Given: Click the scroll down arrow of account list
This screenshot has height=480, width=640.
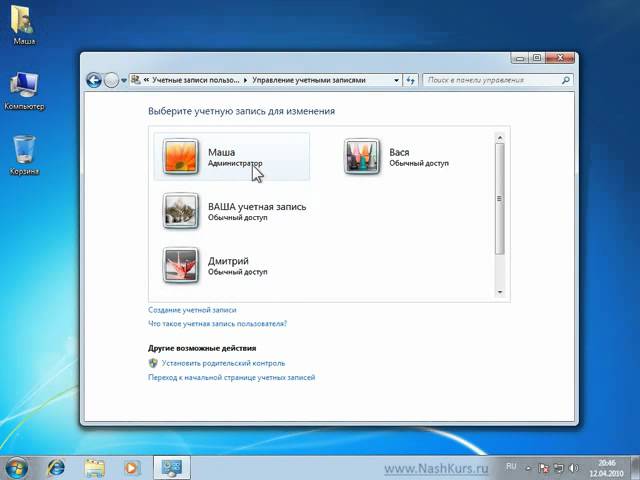Looking at the screenshot, I should [x=500, y=292].
